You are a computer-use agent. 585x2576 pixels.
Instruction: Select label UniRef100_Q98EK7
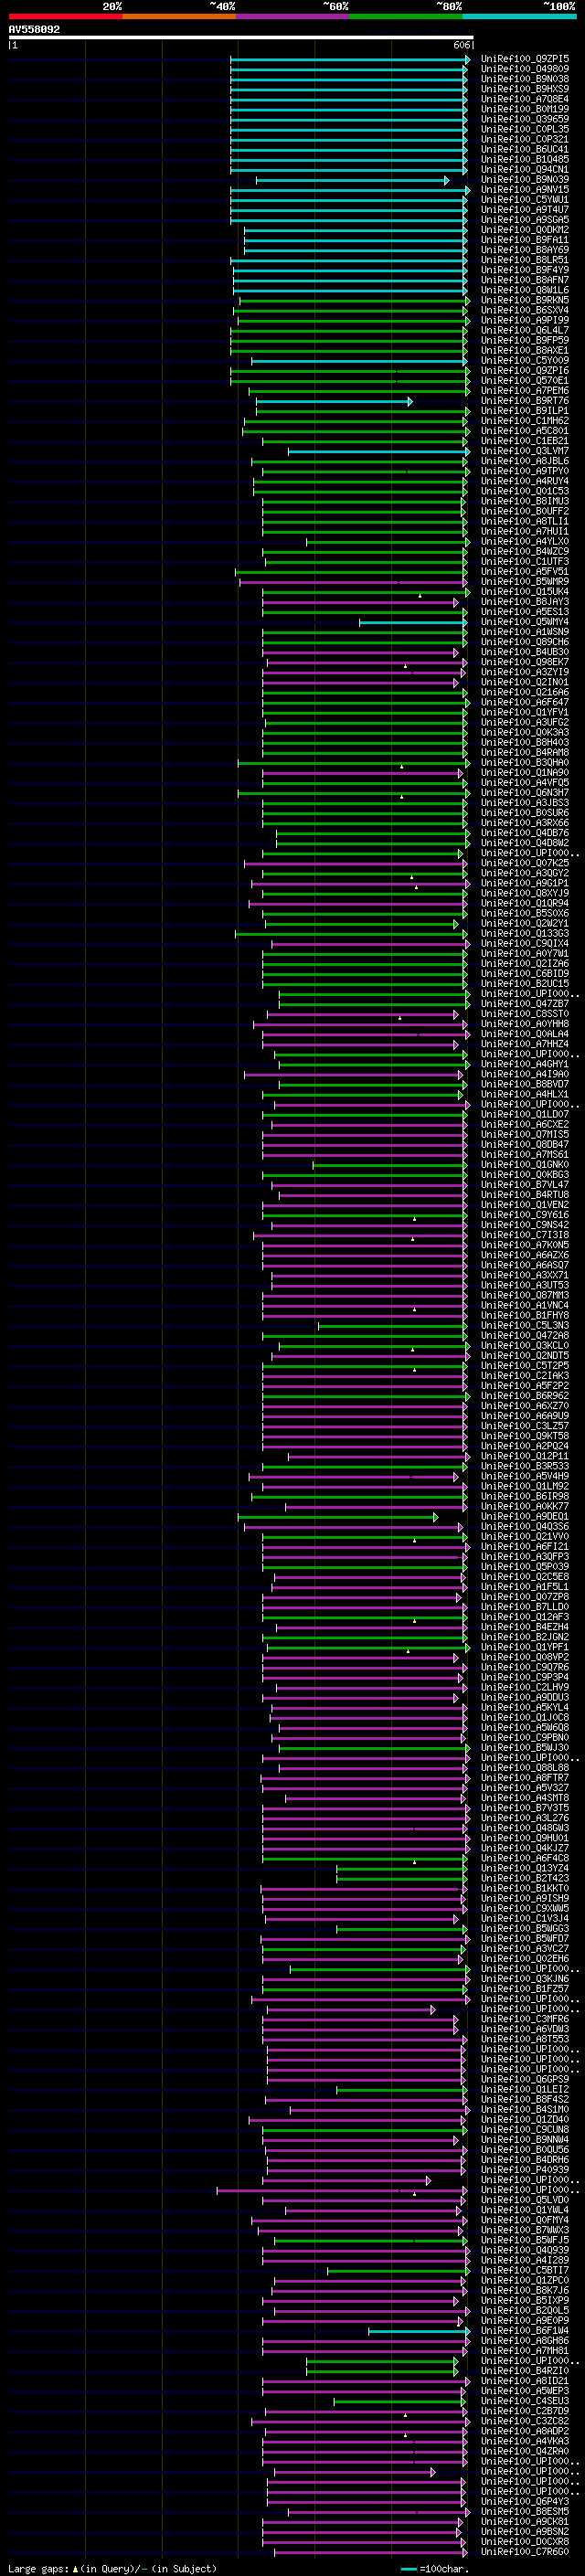click(525, 662)
